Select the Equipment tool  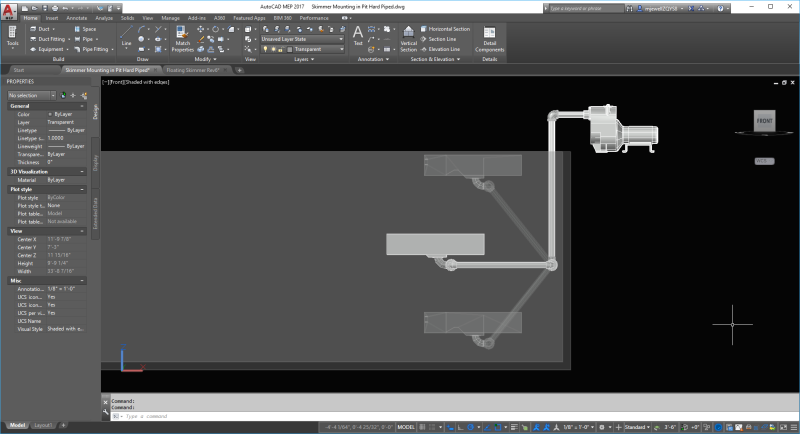click(x=49, y=49)
